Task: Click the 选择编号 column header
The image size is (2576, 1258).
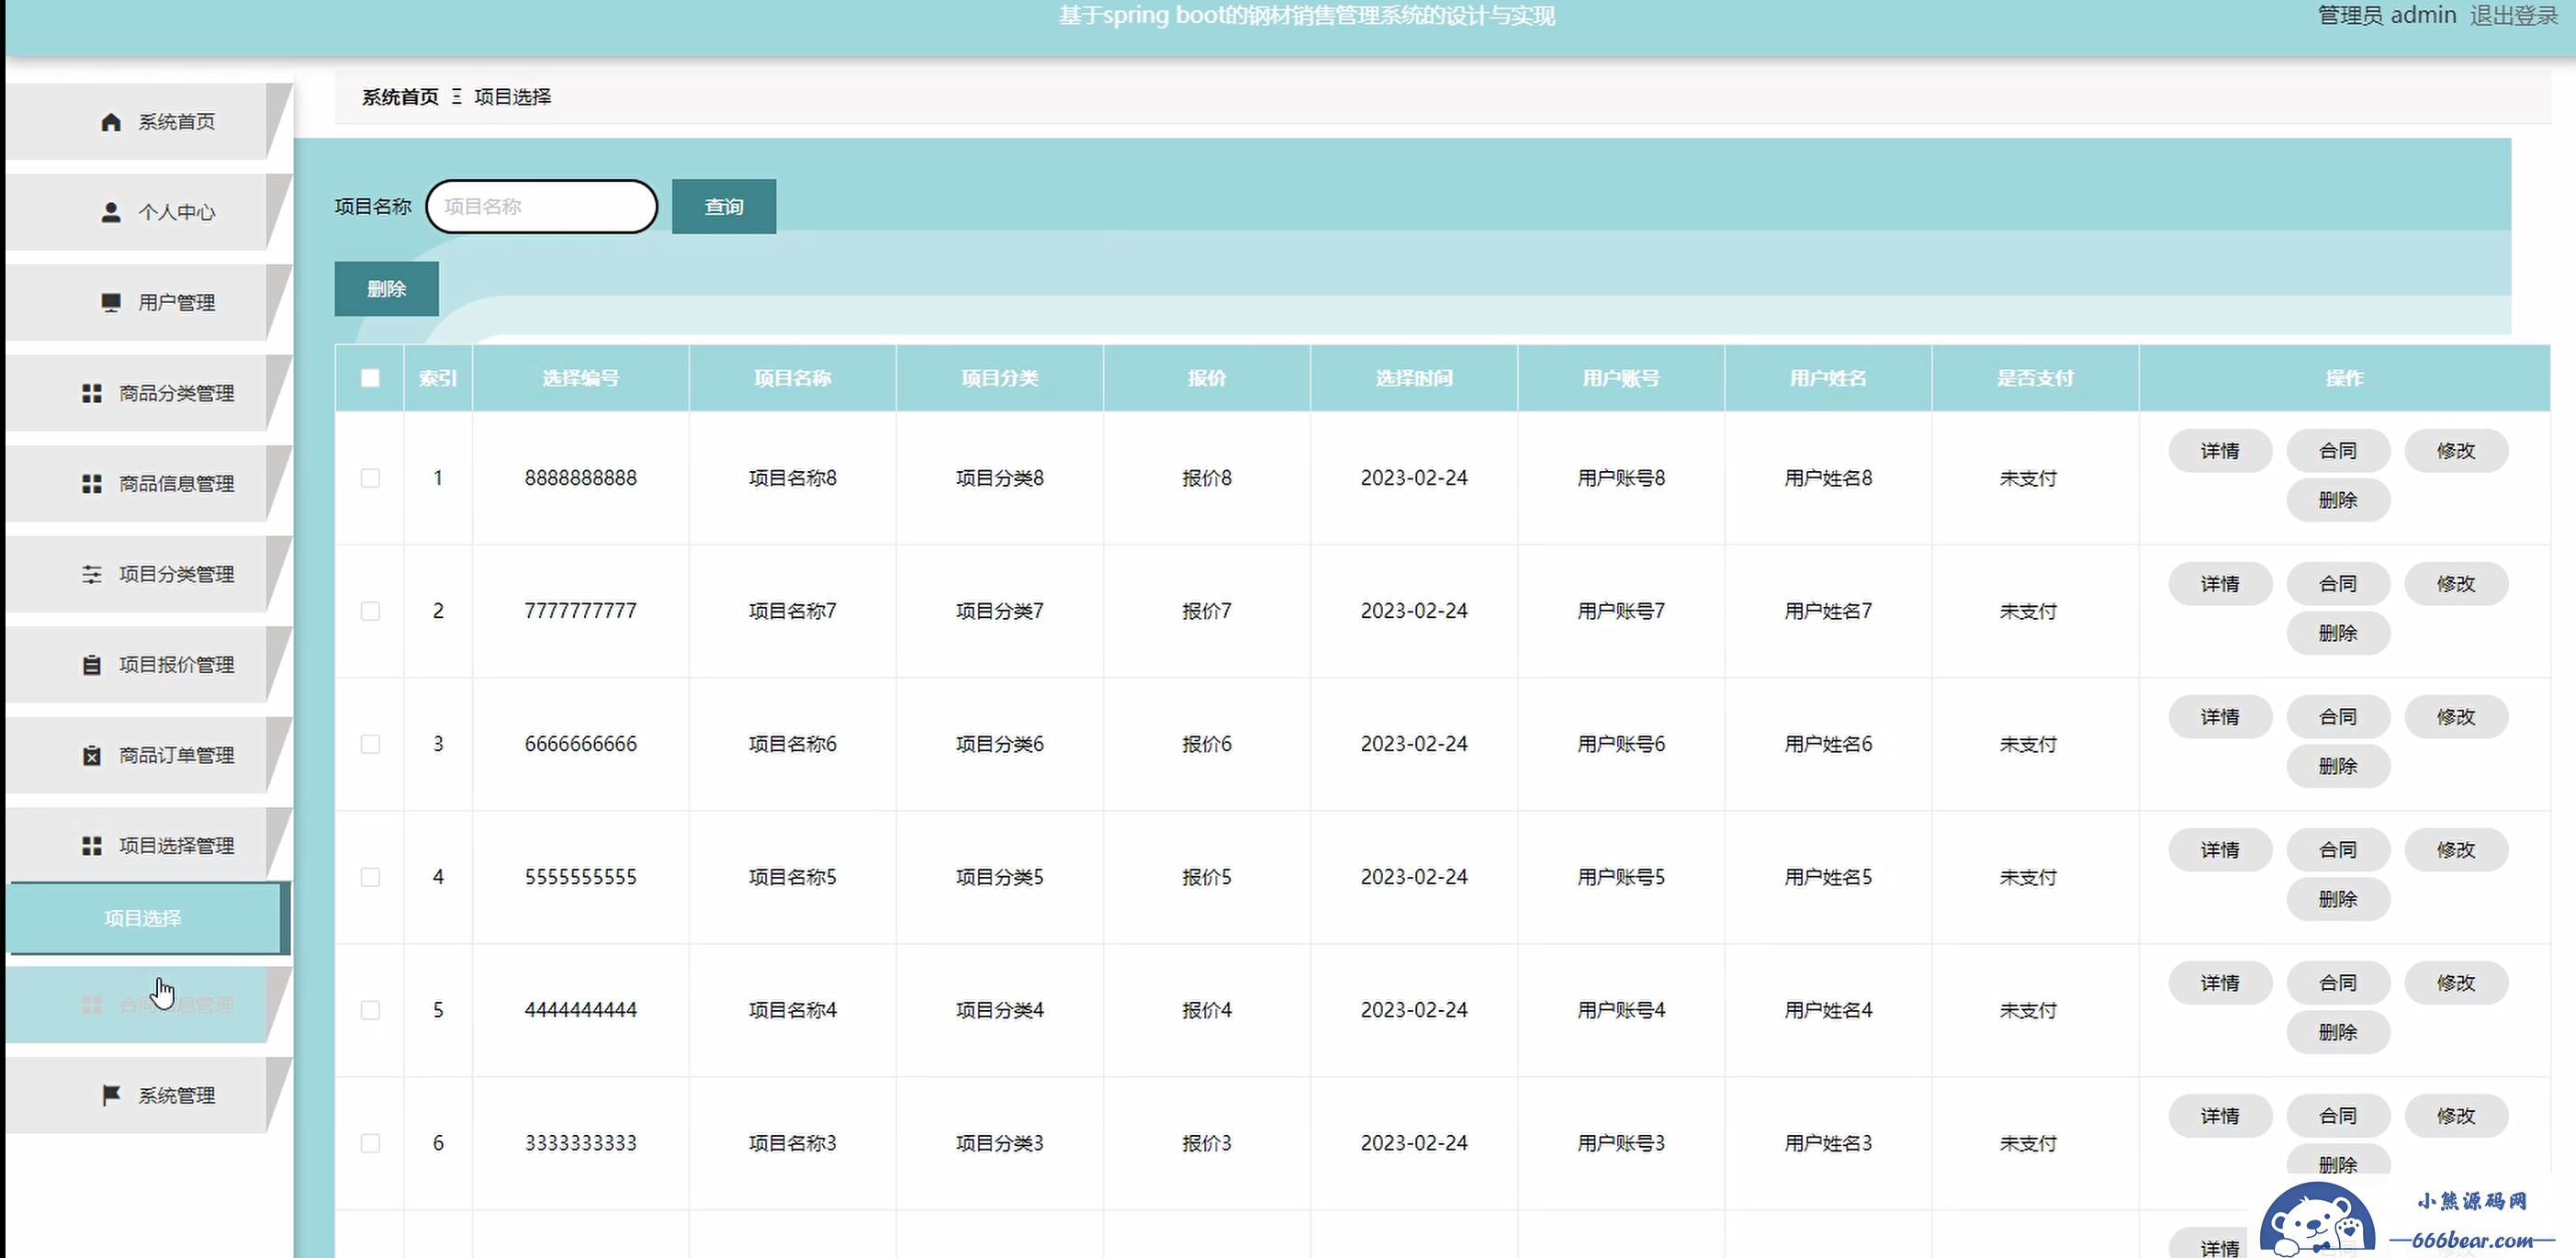Action: (x=581, y=378)
